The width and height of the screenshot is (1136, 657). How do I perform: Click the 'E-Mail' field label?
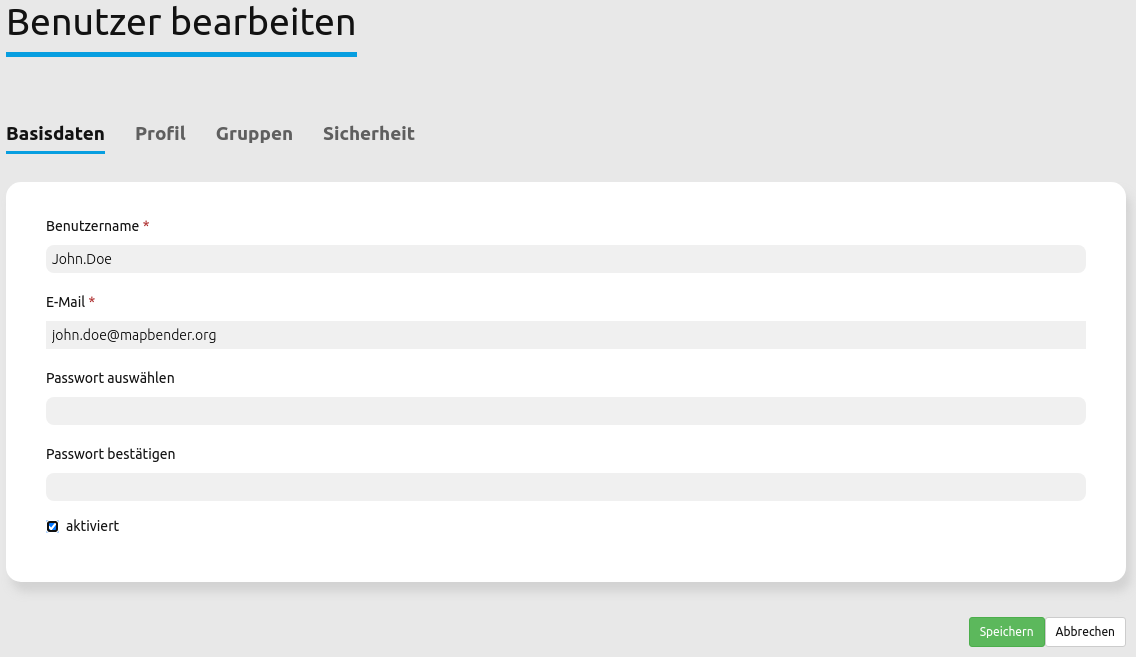65,302
